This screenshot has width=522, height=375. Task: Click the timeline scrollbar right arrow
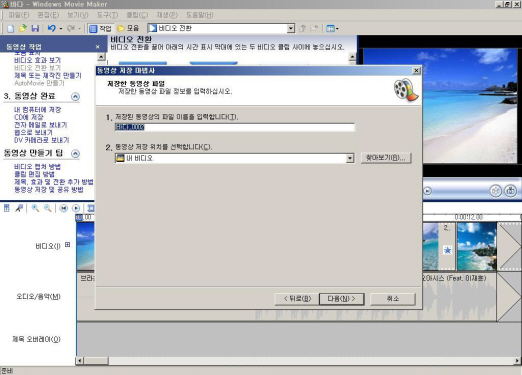click(x=517, y=361)
